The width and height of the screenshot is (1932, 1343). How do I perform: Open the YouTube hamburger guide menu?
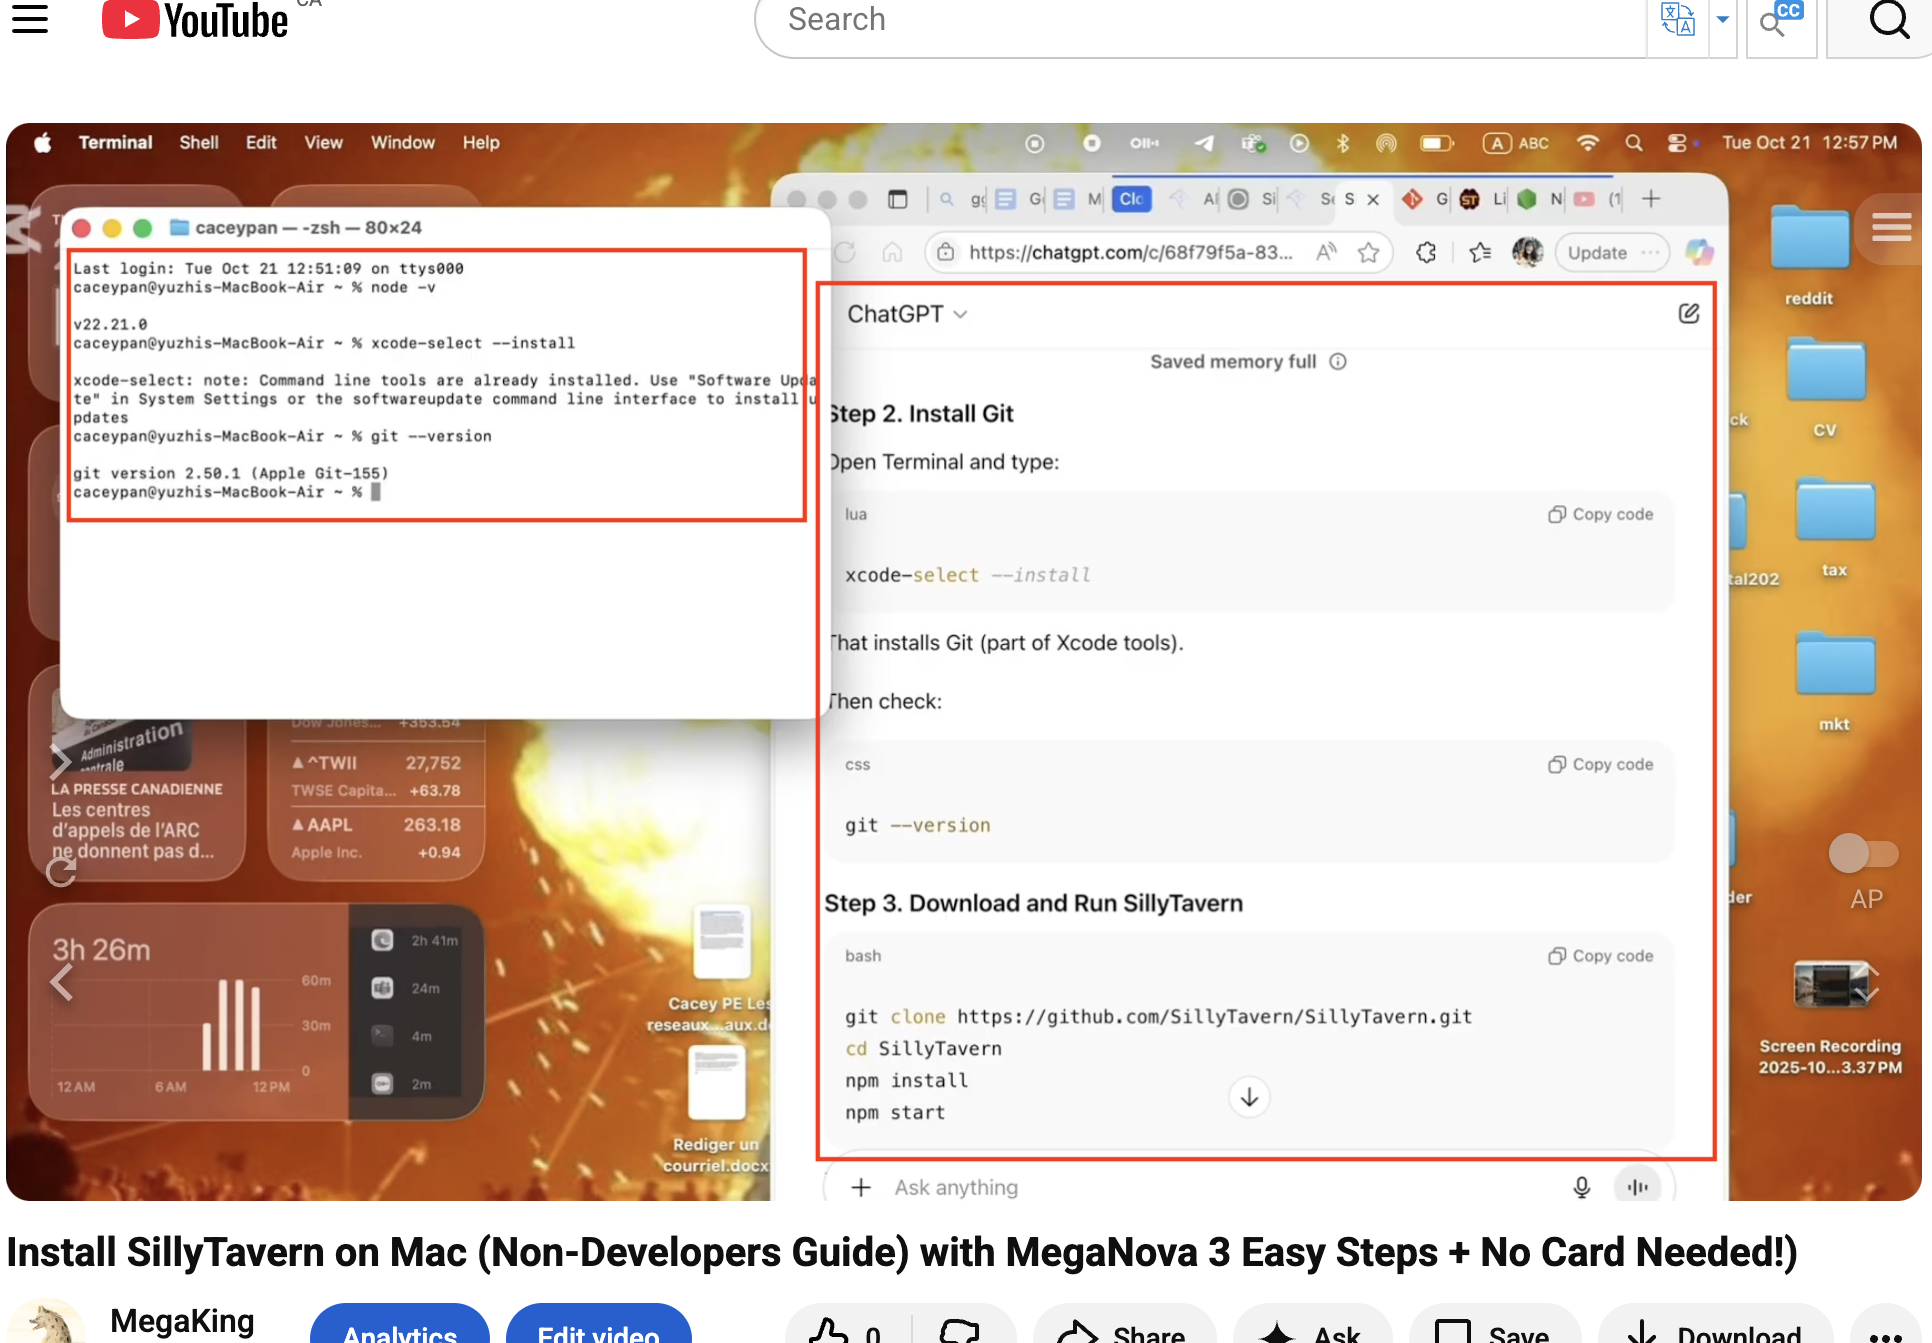30,18
